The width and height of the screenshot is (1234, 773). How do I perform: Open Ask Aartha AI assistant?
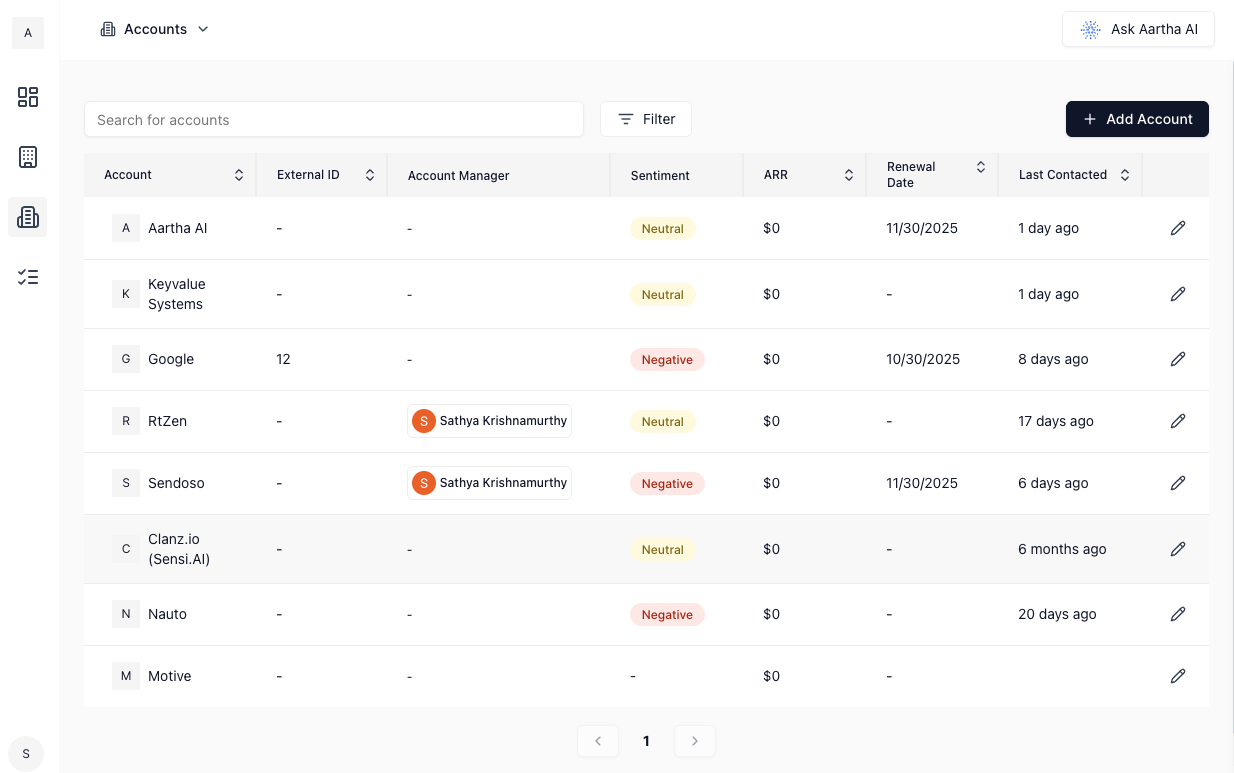click(x=1138, y=29)
